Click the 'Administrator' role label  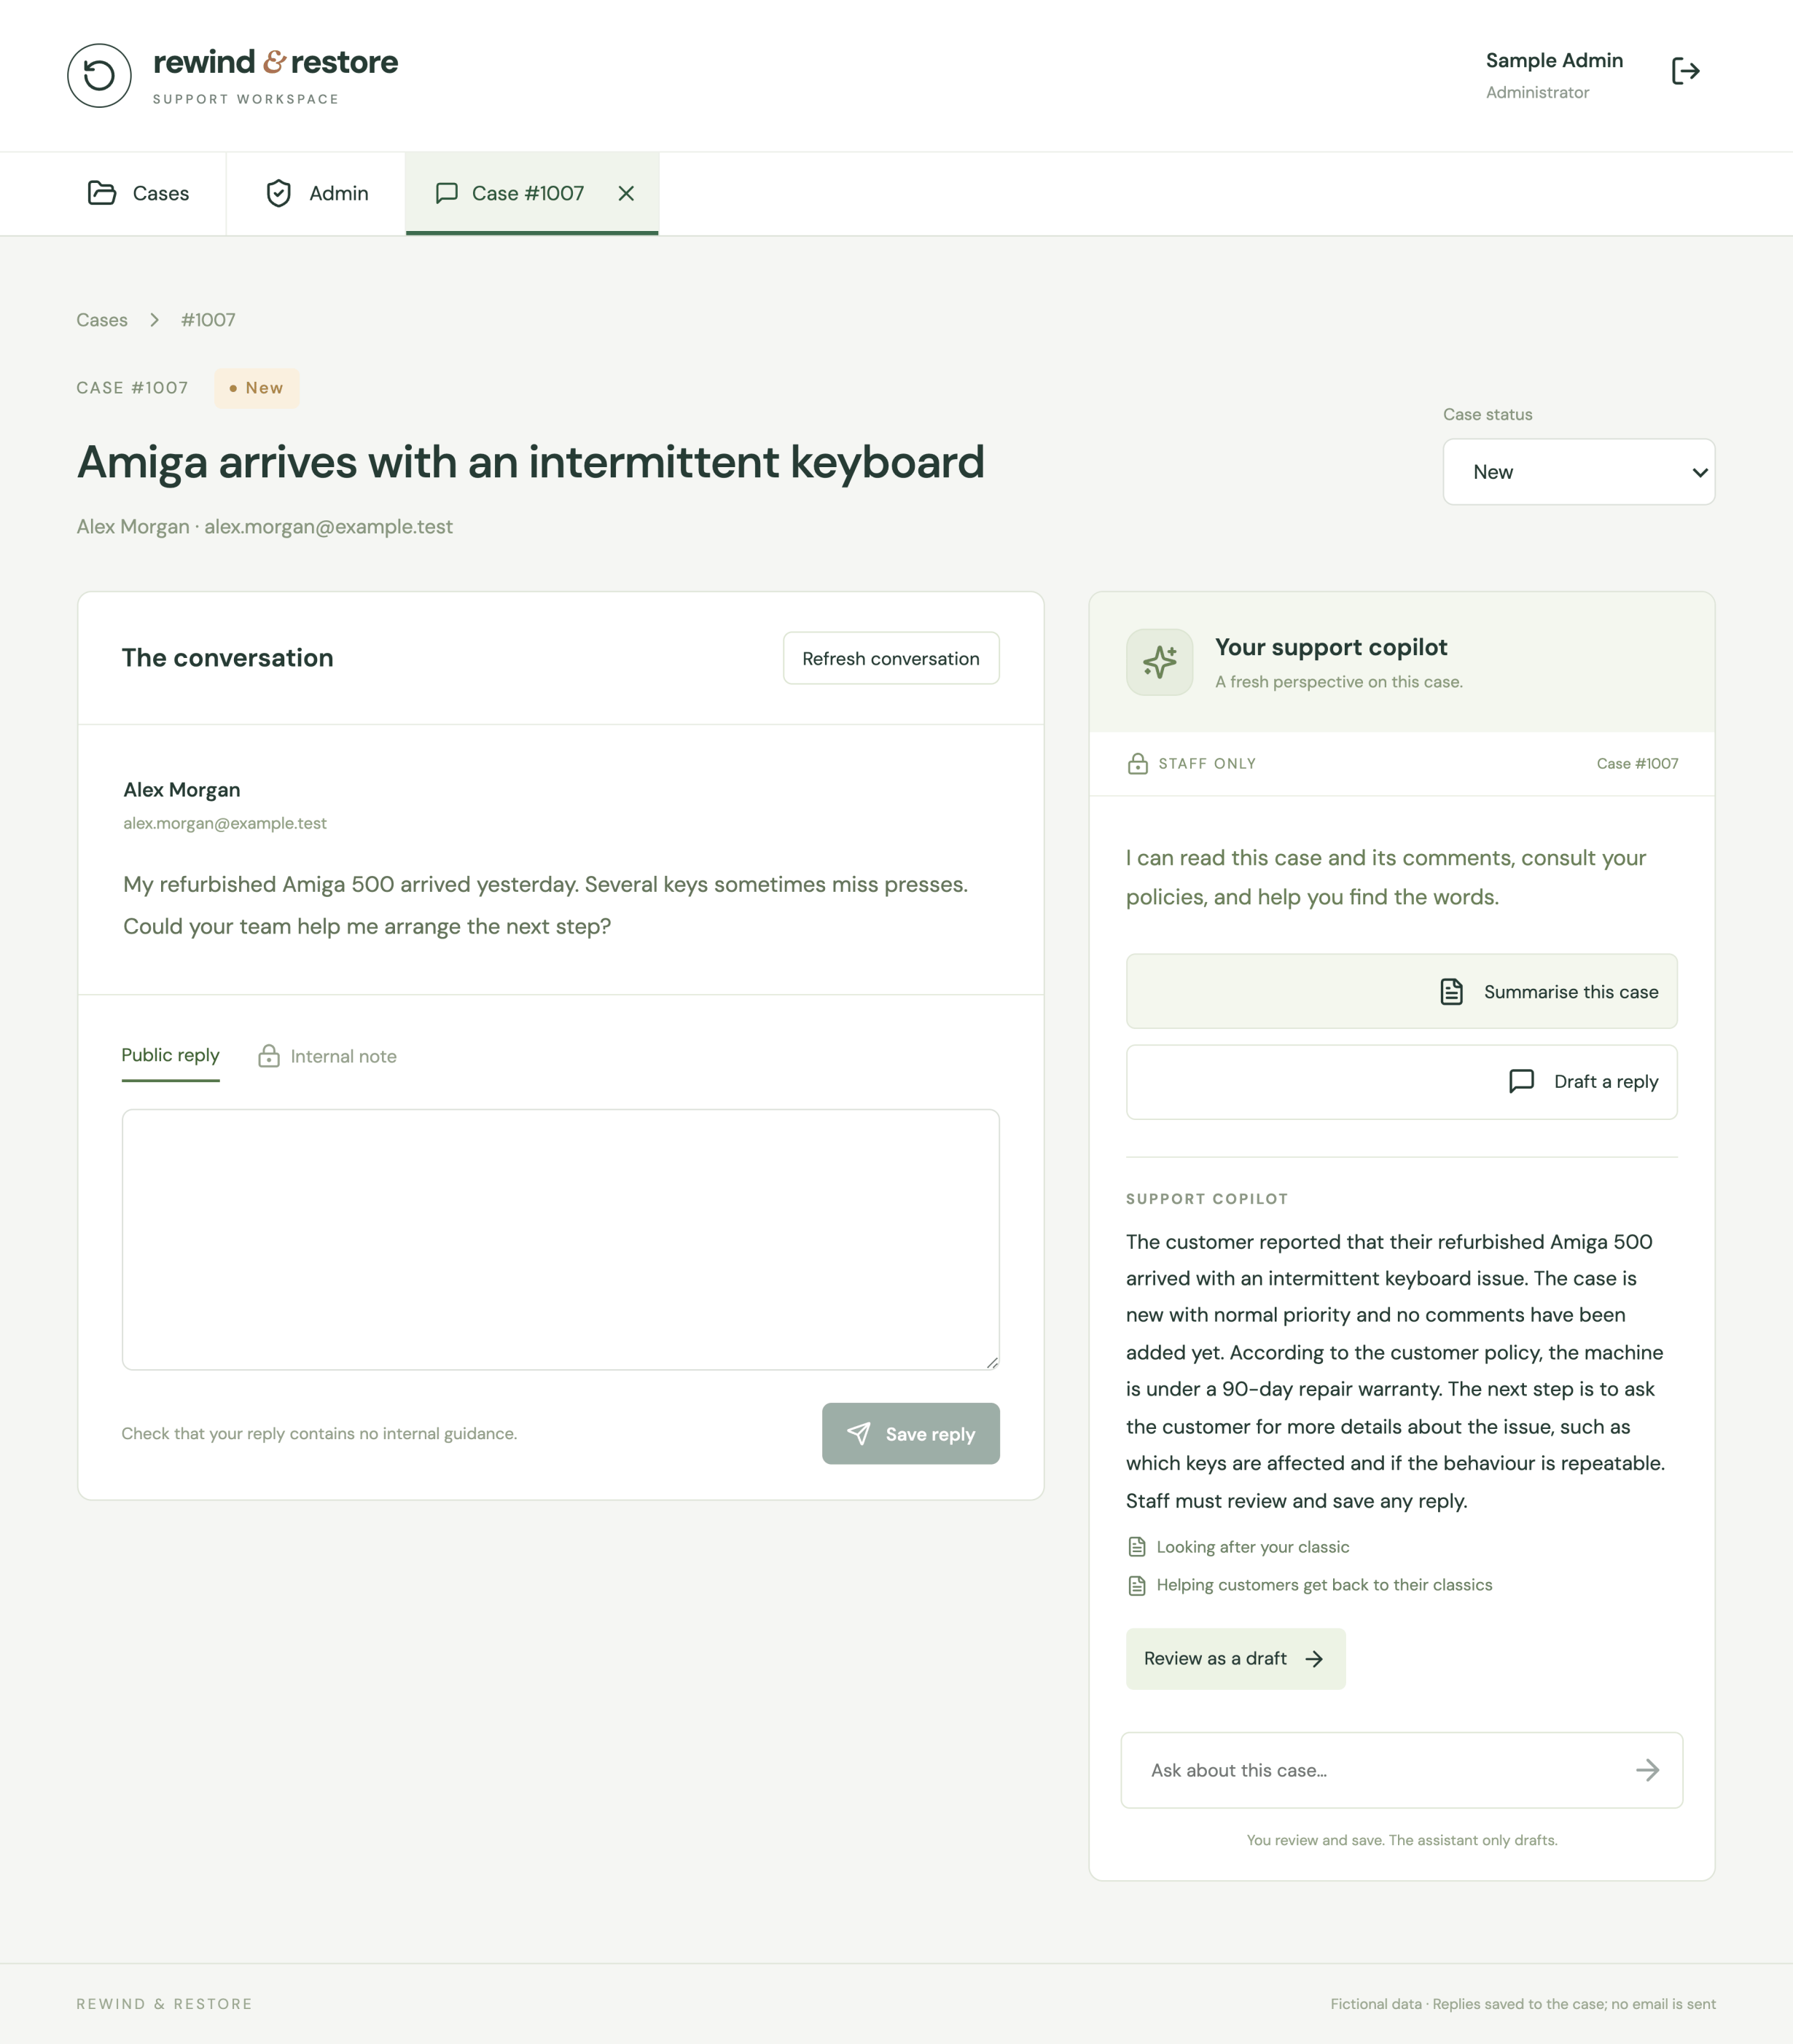1537,92
